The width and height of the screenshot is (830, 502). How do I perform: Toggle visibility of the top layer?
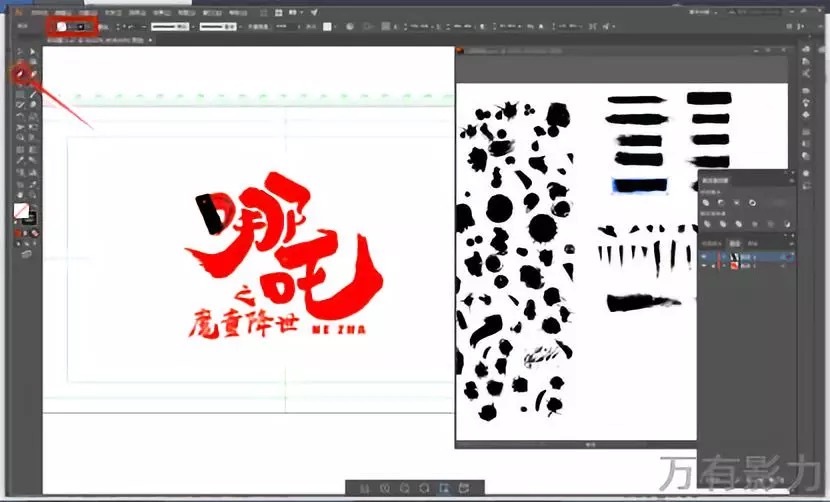[705, 257]
